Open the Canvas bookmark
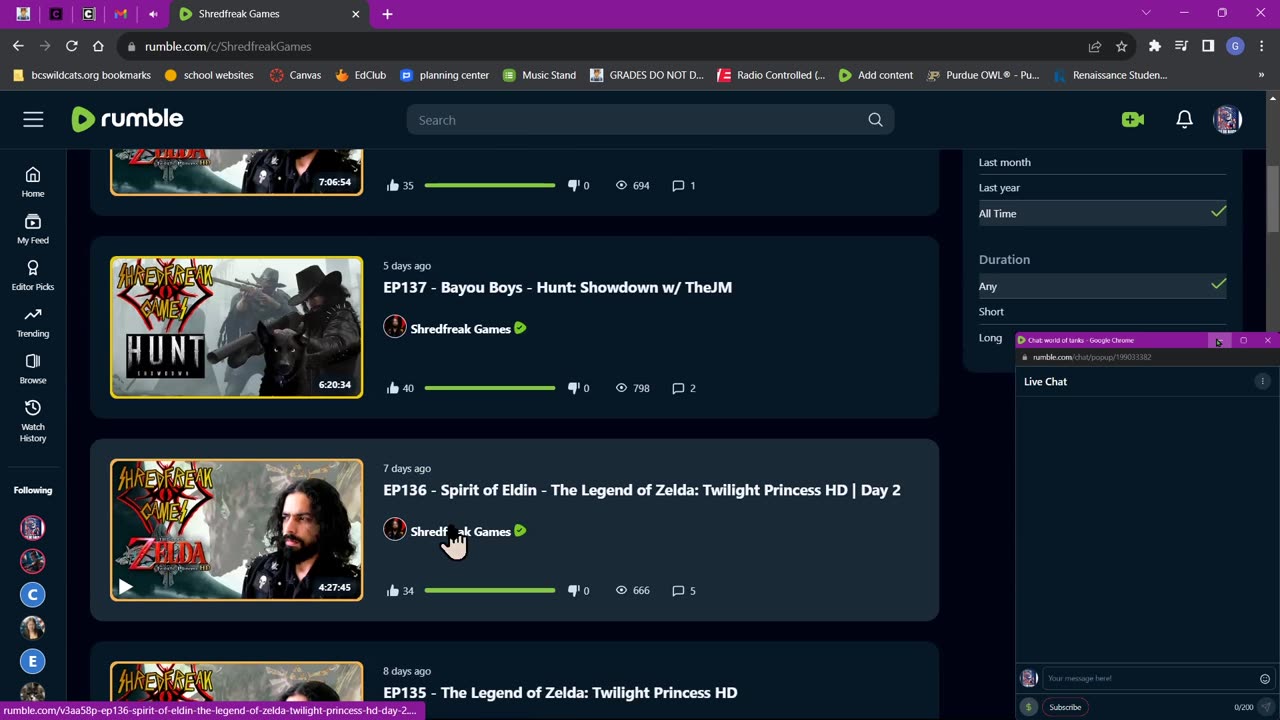1280x720 pixels. pos(295,75)
